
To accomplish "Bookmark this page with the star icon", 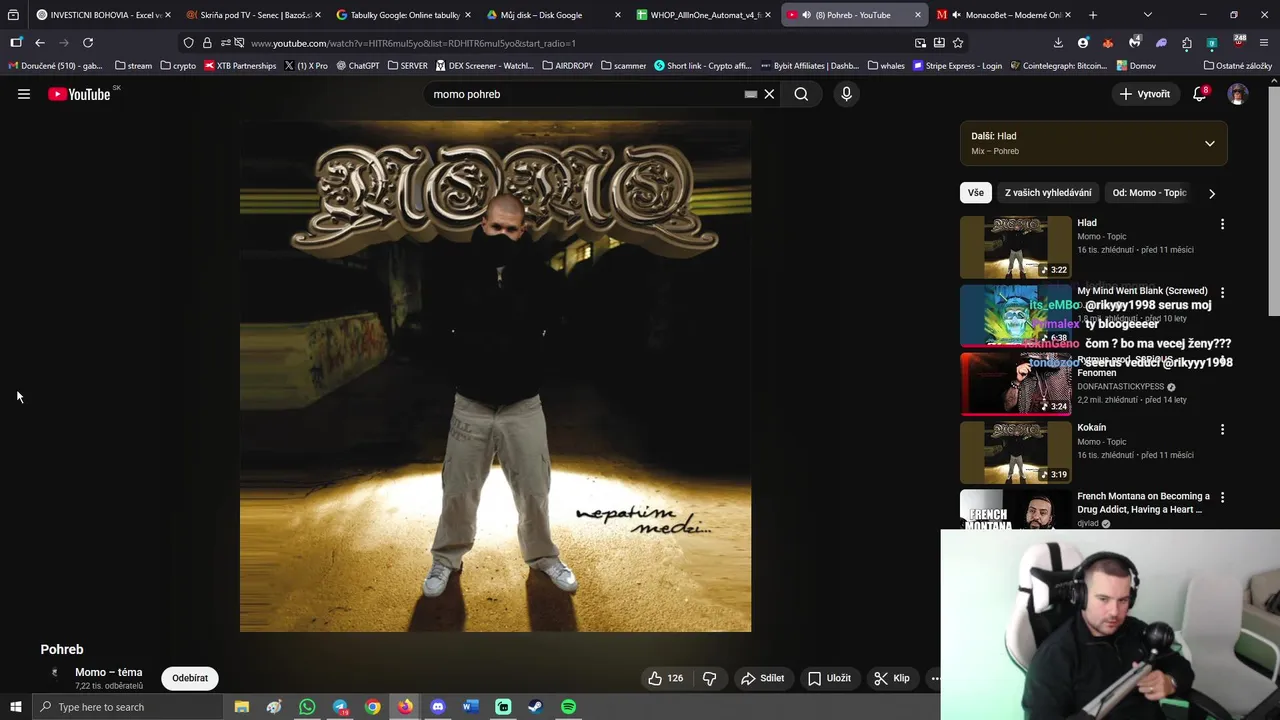I will pos(958,43).
